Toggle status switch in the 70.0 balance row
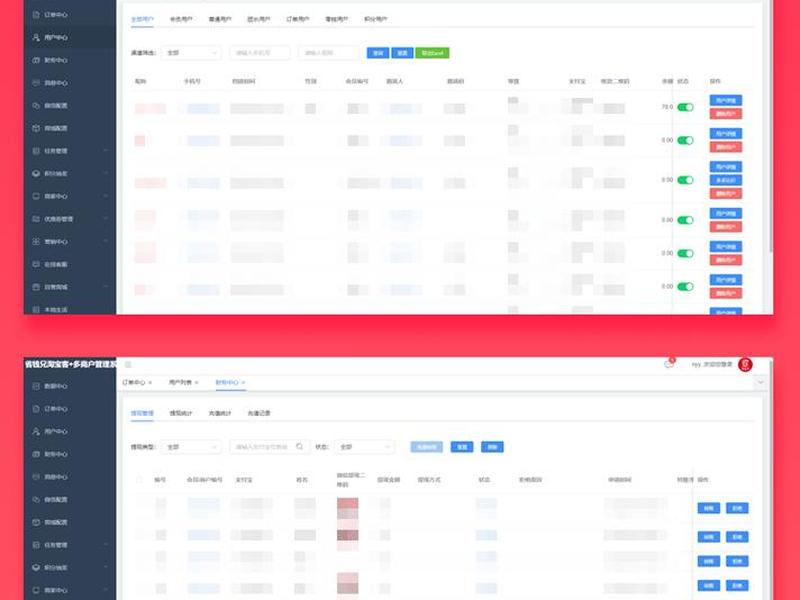 click(x=685, y=107)
